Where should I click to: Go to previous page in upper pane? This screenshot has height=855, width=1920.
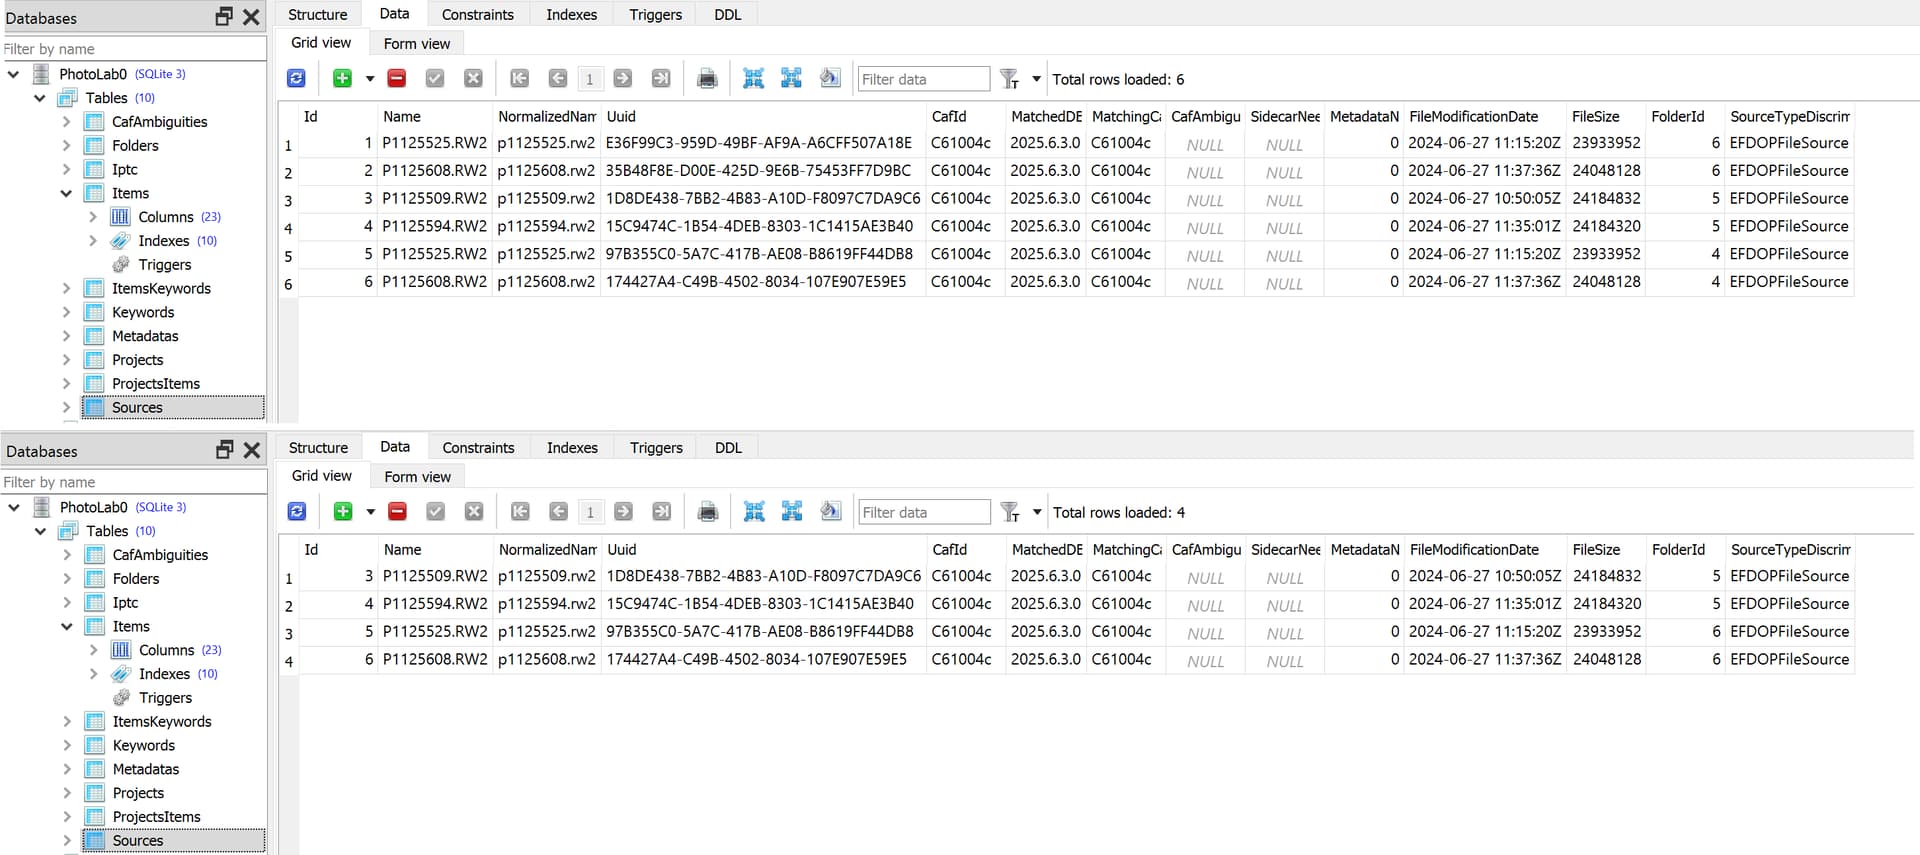[x=558, y=79]
